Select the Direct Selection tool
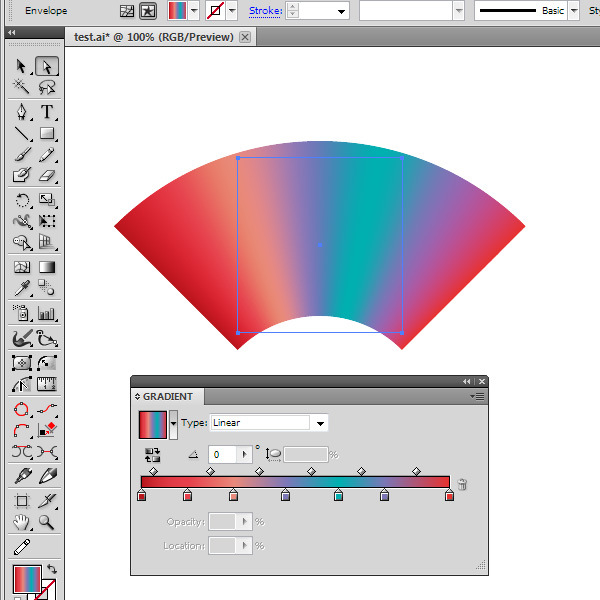 tap(46, 67)
